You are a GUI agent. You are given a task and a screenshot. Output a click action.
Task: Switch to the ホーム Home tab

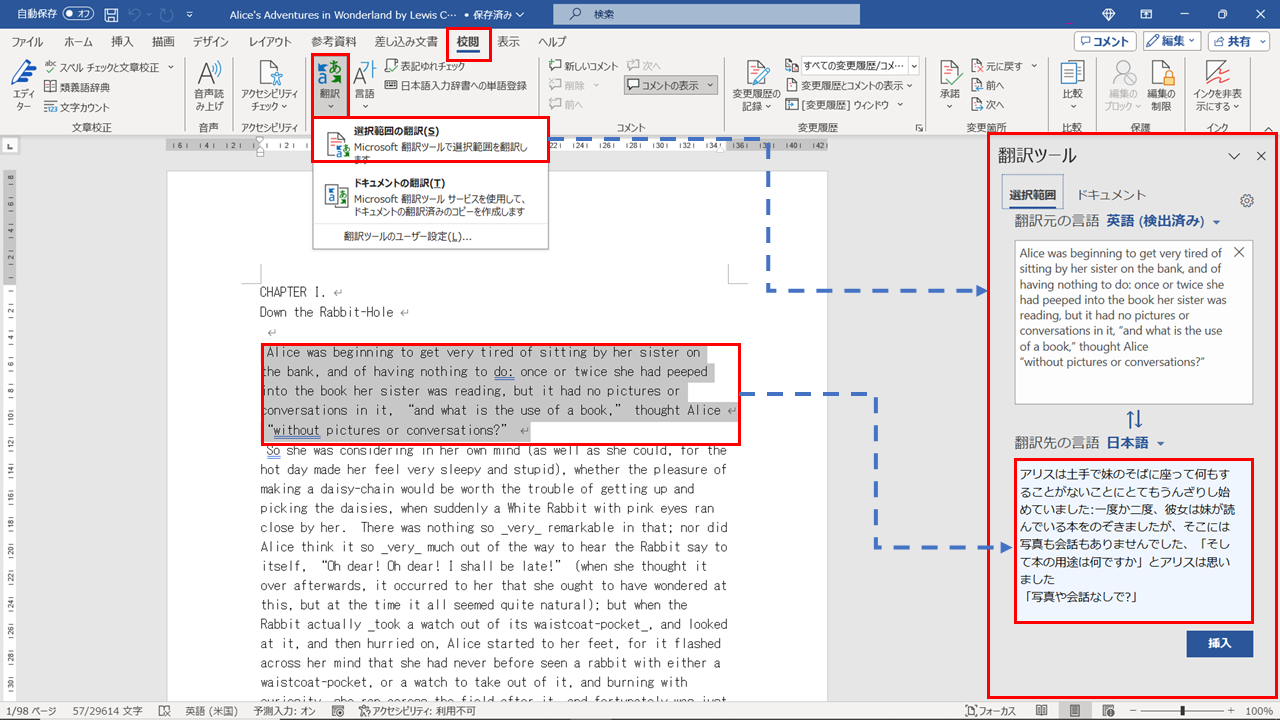(x=78, y=42)
